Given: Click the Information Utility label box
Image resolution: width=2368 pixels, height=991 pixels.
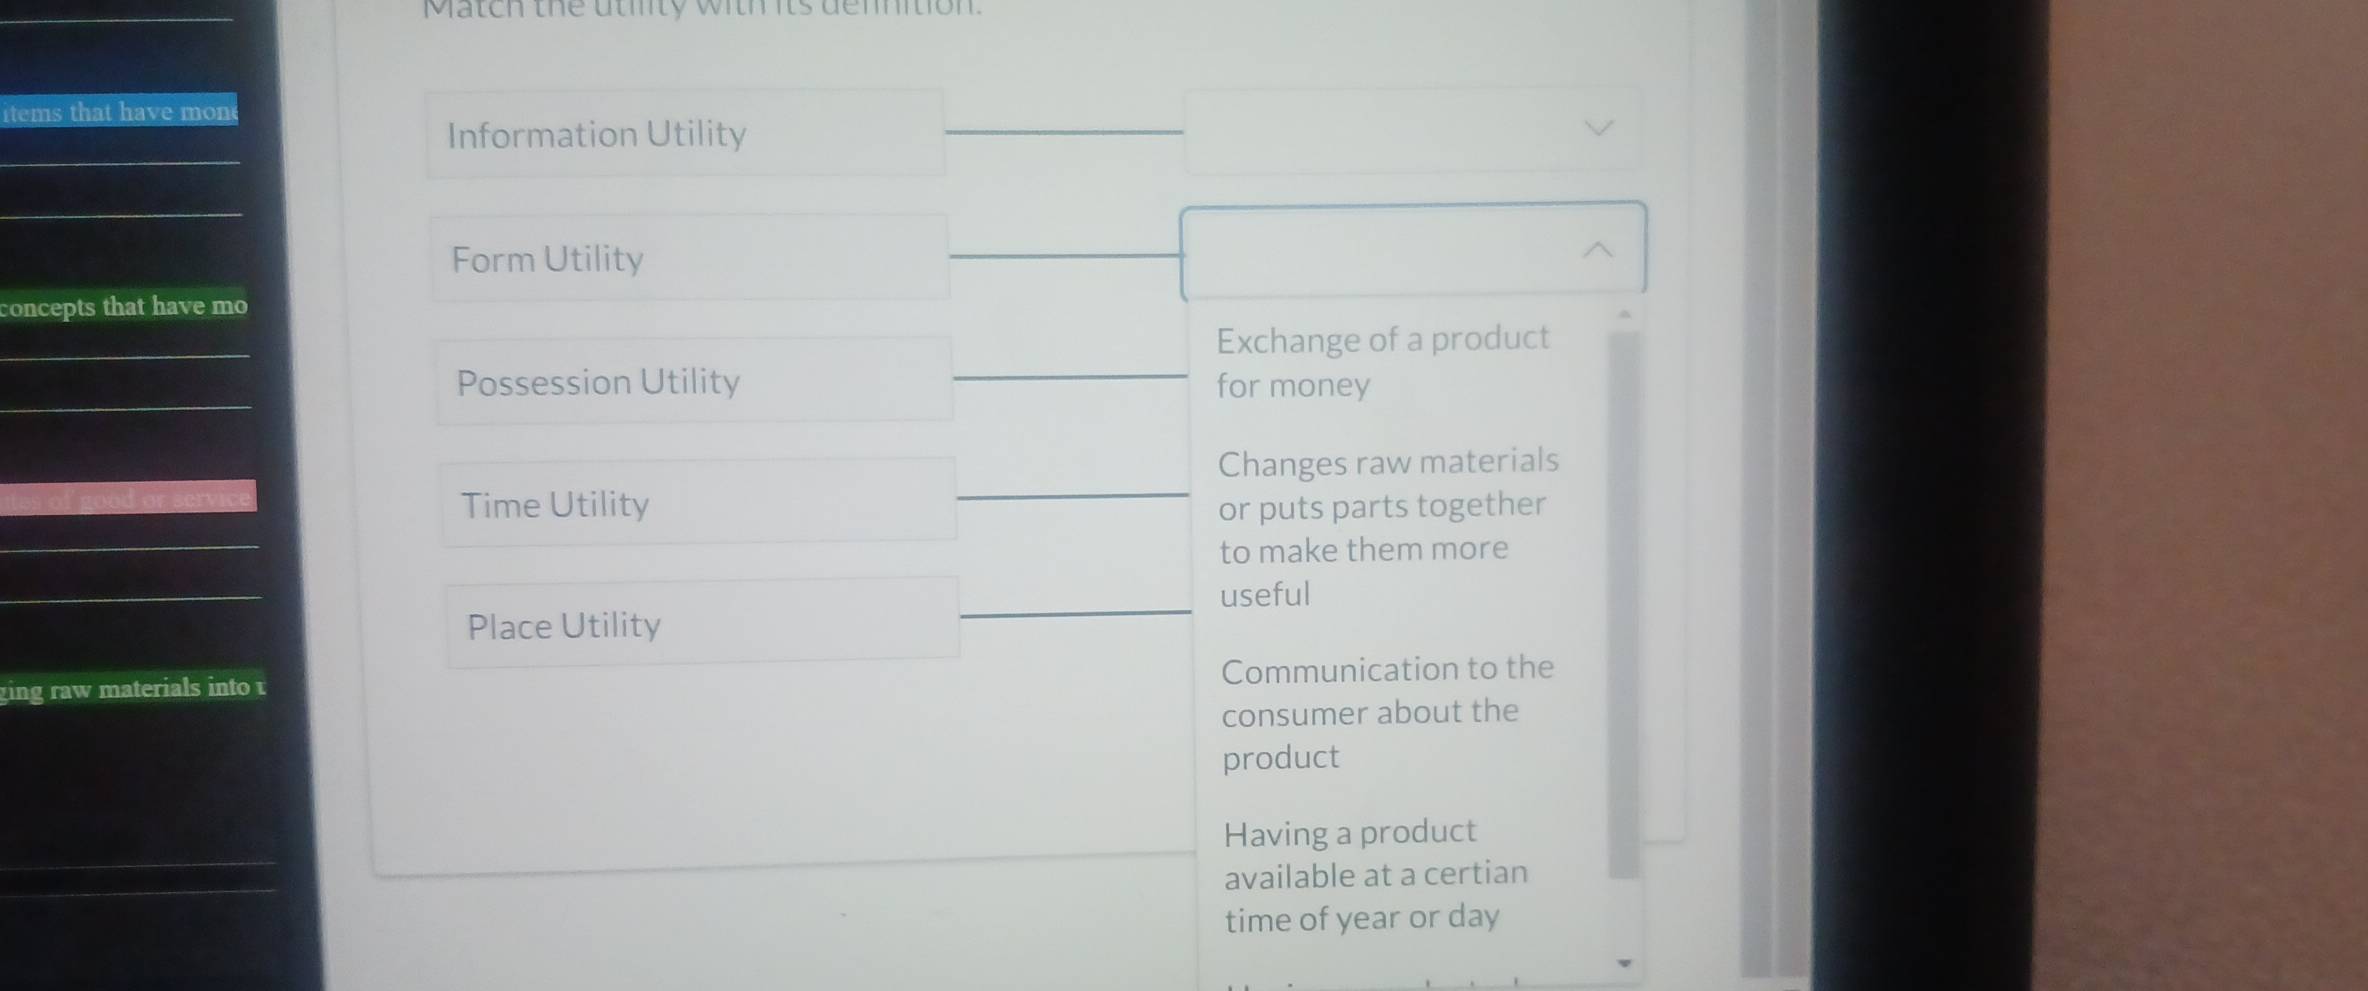Looking at the screenshot, I should click(x=686, y=133).
